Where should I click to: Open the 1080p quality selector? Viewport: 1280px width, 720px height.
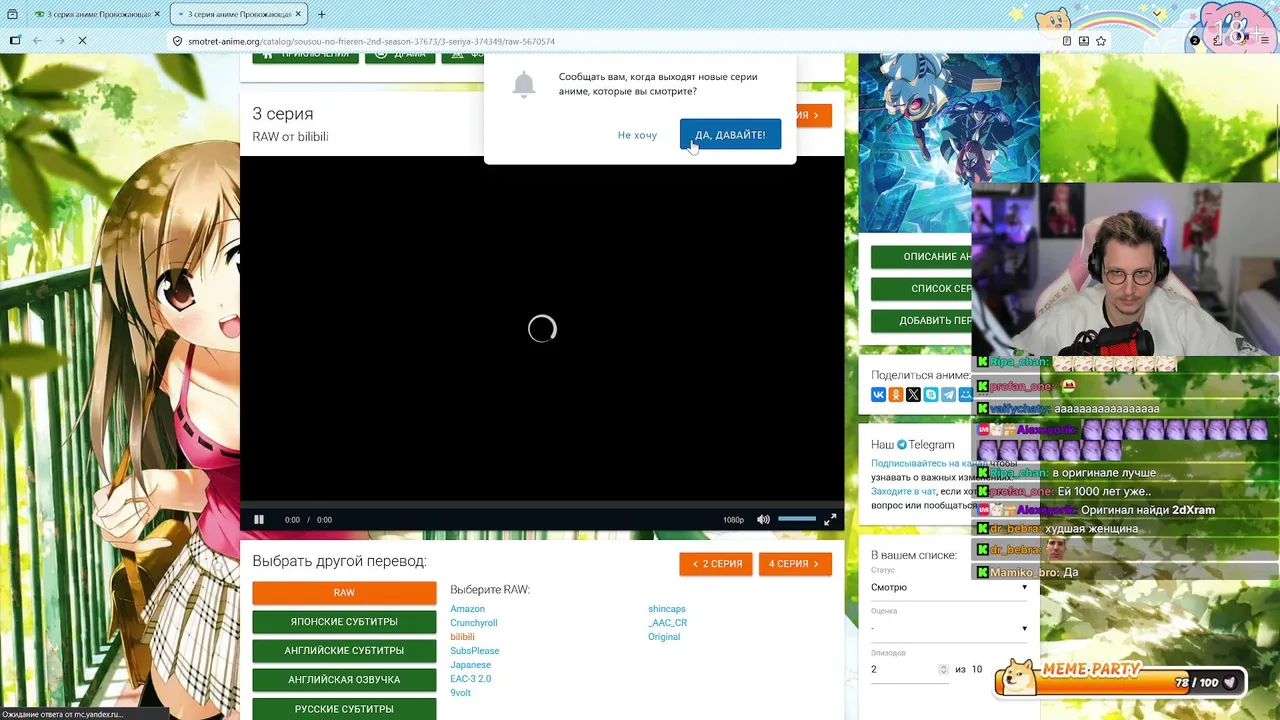point(733,520)
